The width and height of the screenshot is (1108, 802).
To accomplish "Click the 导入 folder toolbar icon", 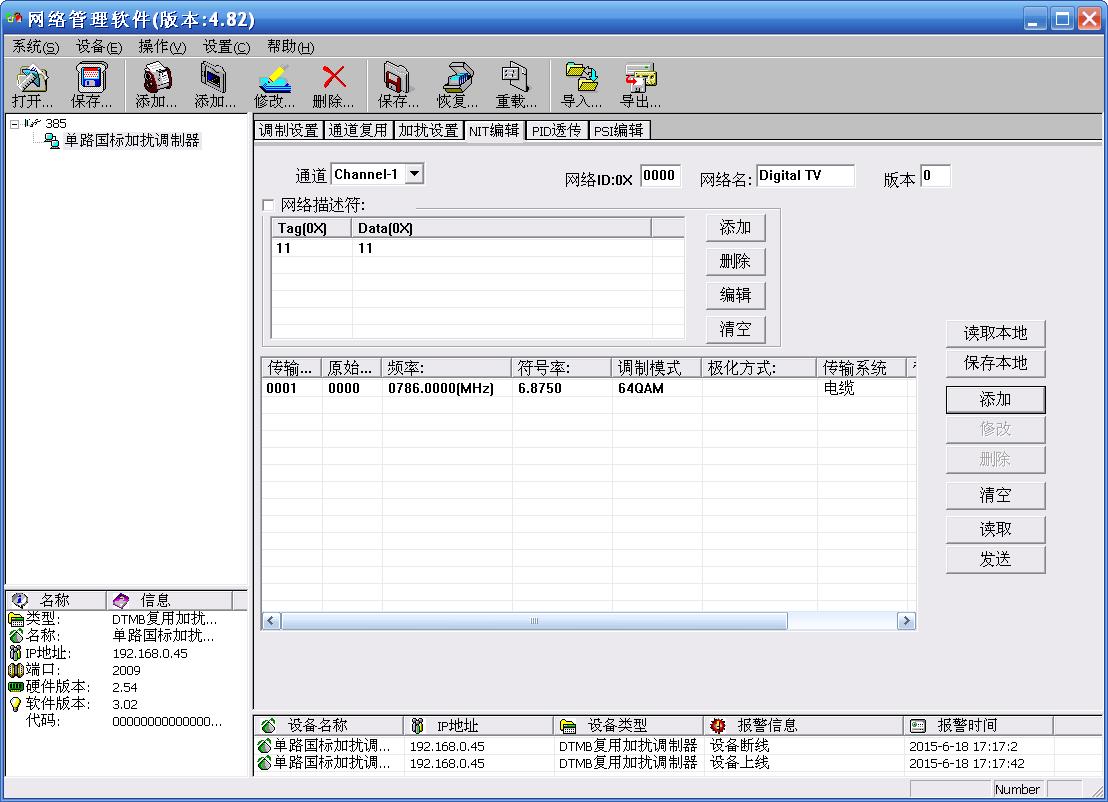I will [582, 77].
